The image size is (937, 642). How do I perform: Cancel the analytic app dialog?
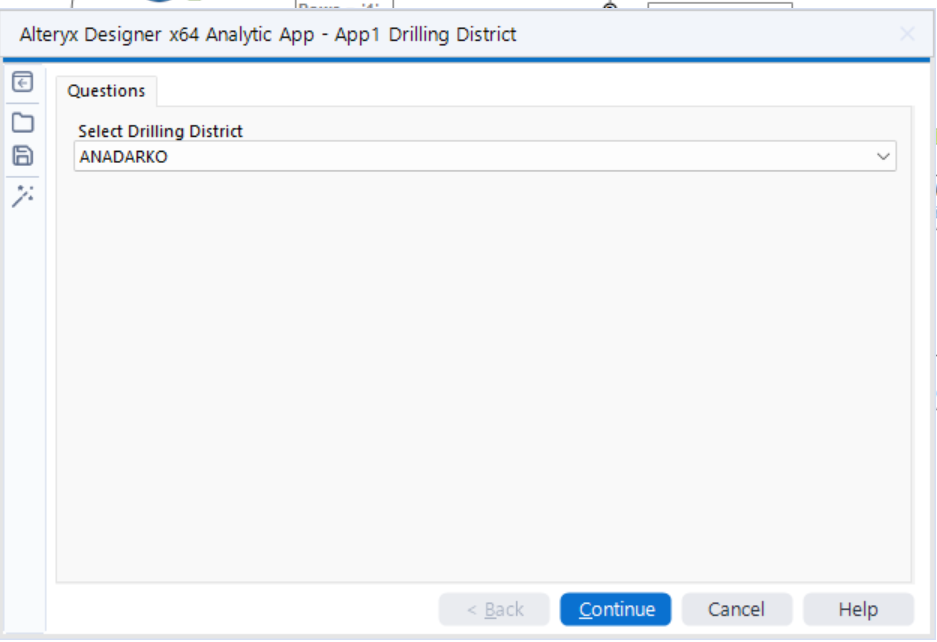(736, 609)
